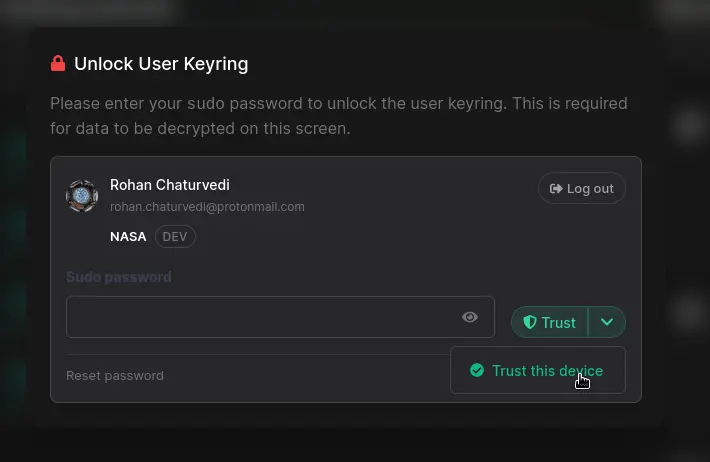The image size is (710, 462).
Task: Click Rohan Chaturvedi's profile avatar
Action: pos(82,196)
